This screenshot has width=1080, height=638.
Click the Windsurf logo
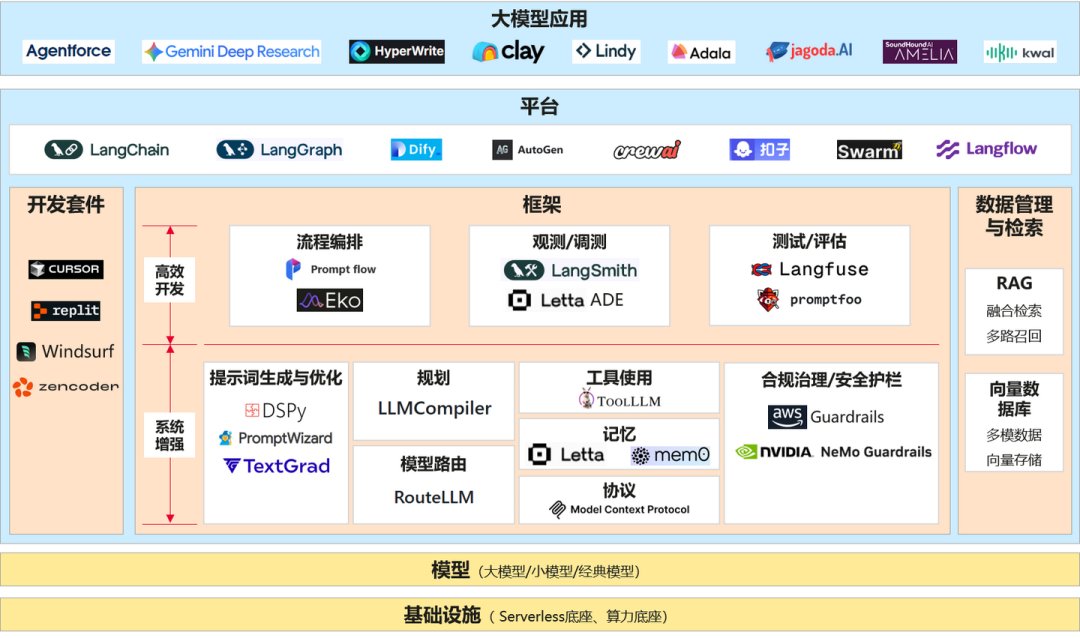(65, 351)
